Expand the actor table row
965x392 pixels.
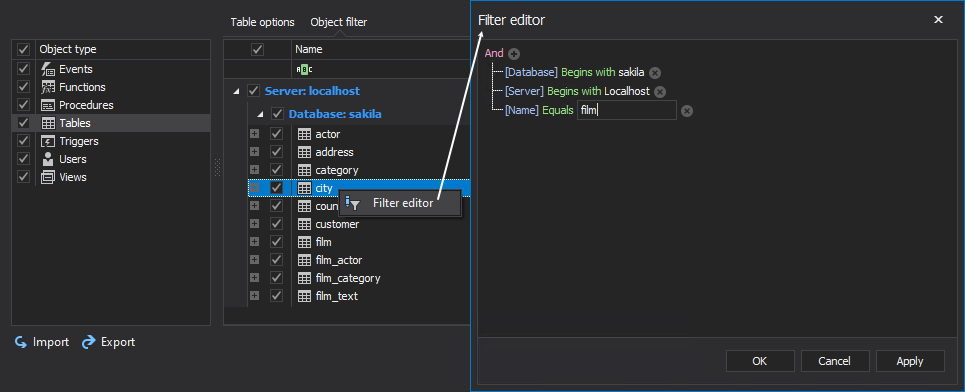click(x=254, y=134)
